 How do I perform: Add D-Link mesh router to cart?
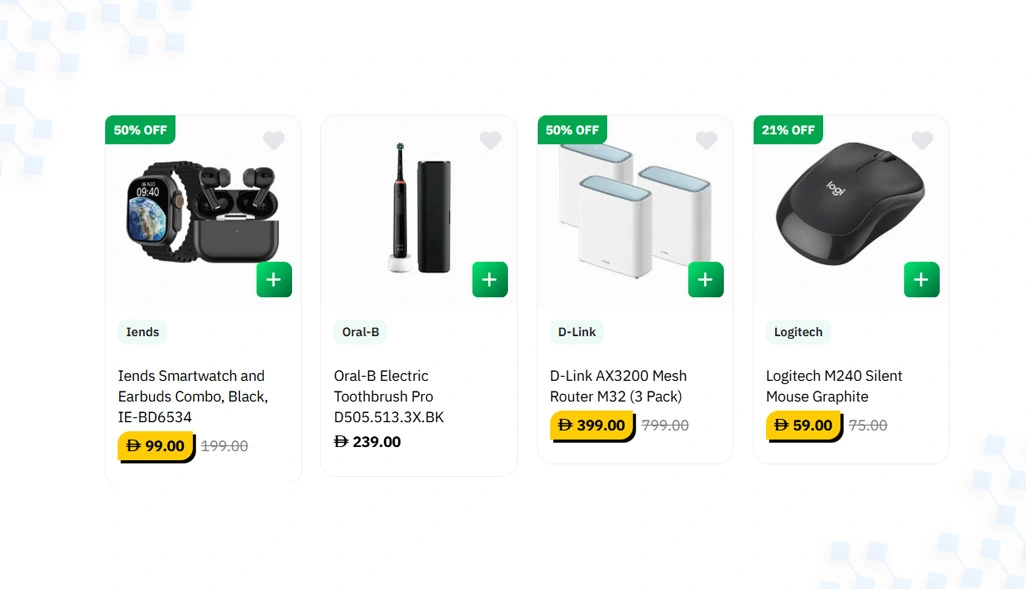tap(706, 279)
